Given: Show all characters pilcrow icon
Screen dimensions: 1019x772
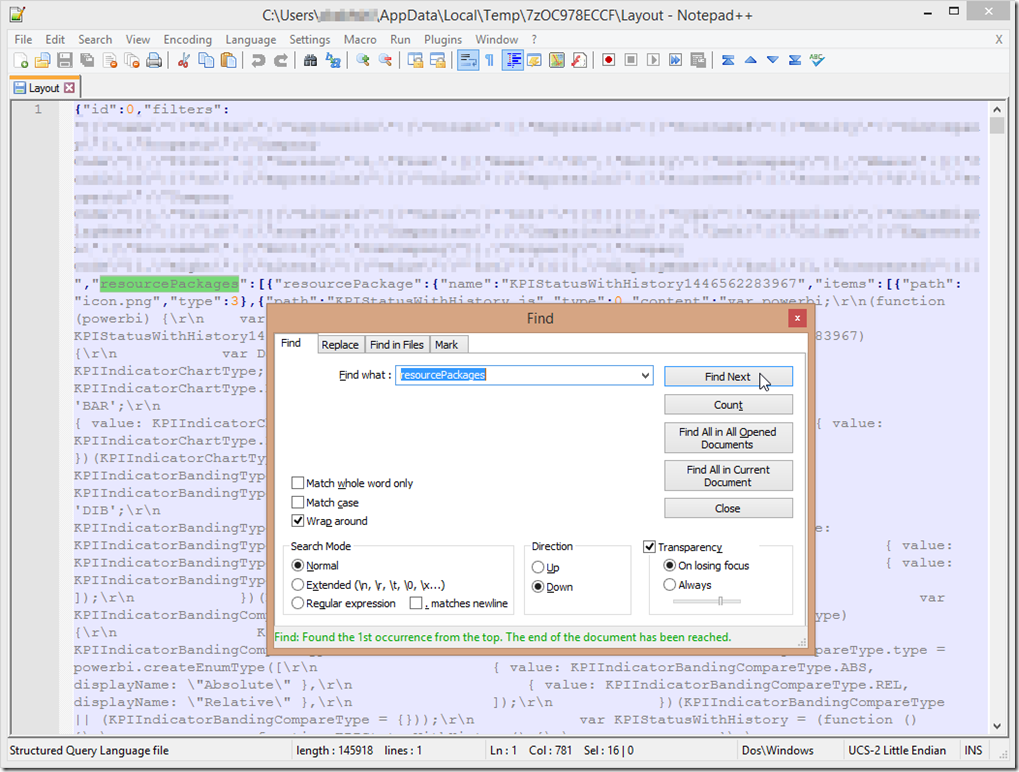Looking at the screenshot, I should point(489,60).
